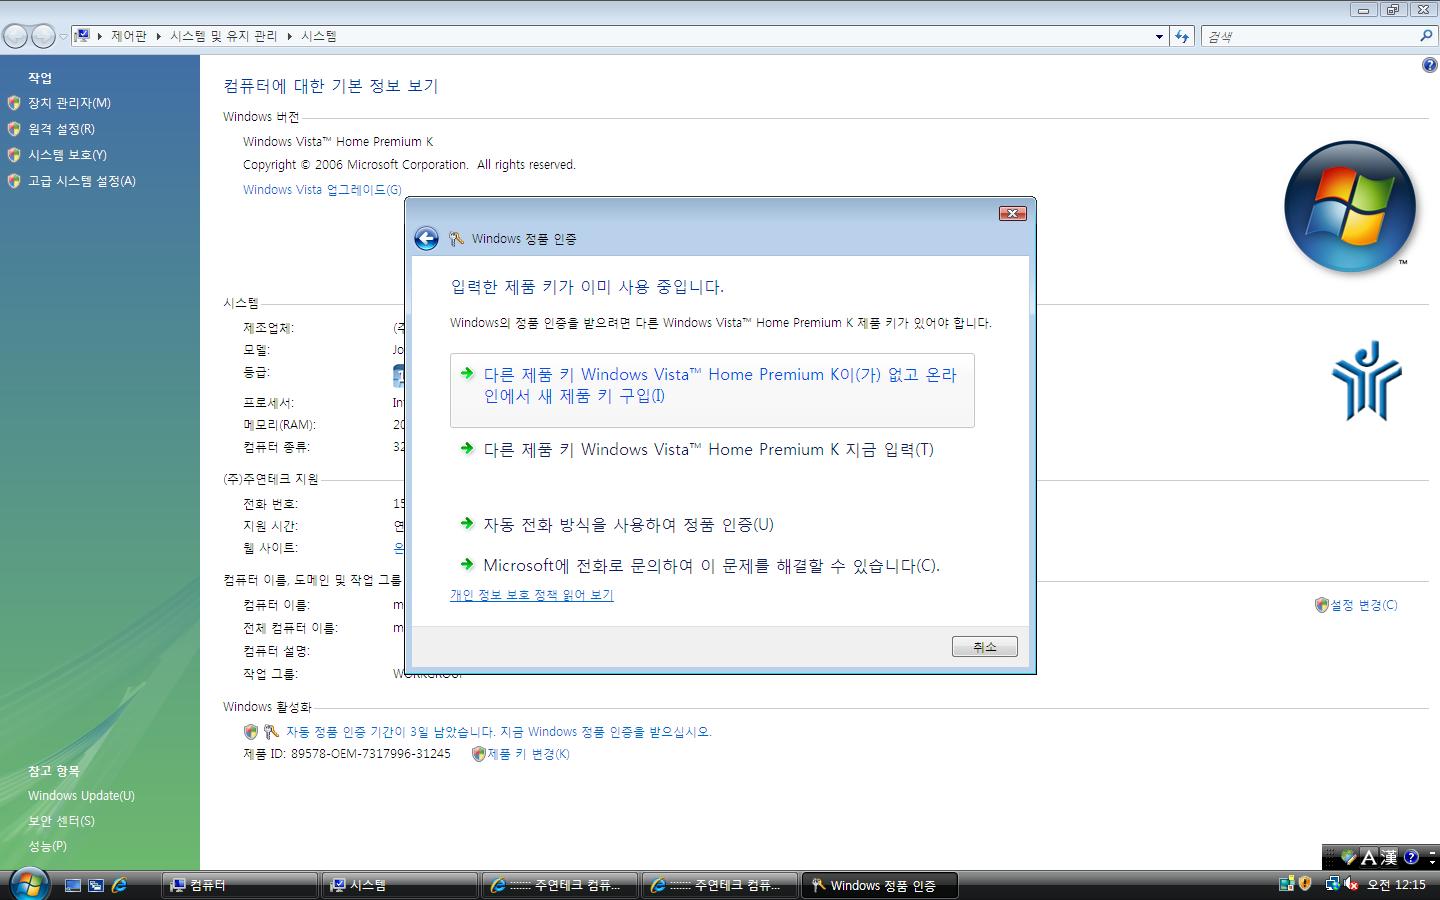Click the 취소 button in the dialog
This screenshot has height=900, width=1440.
point(984,647)
